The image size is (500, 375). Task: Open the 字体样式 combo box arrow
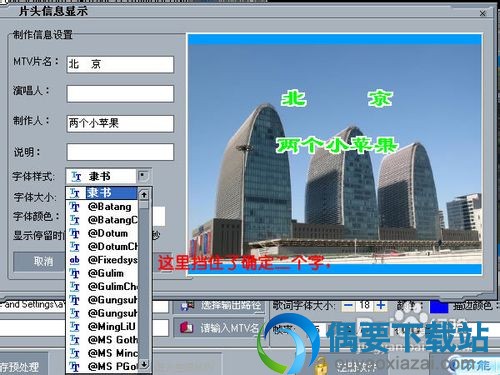143,176
